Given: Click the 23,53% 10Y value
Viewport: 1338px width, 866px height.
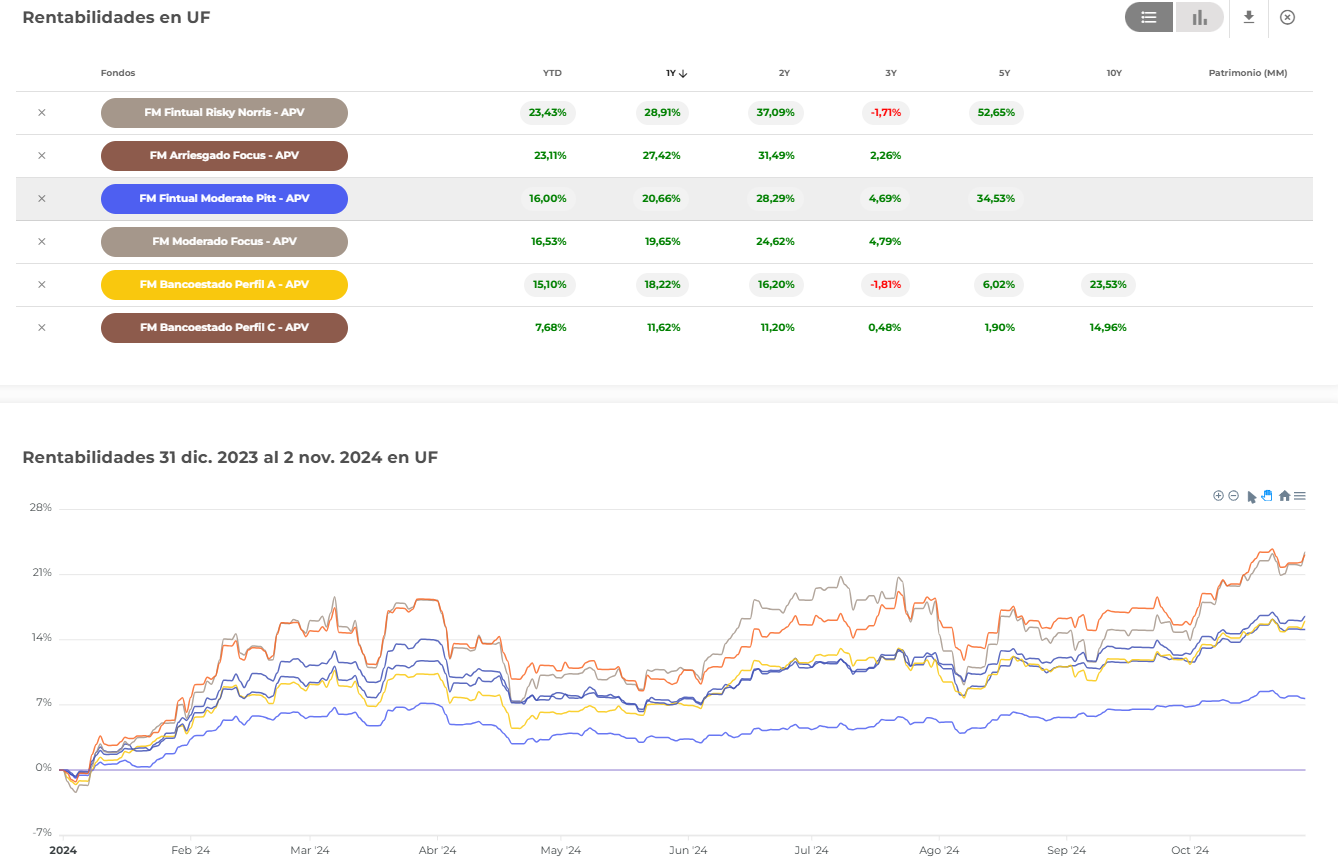Looking at the screenshot, I should pos(1108,285).
